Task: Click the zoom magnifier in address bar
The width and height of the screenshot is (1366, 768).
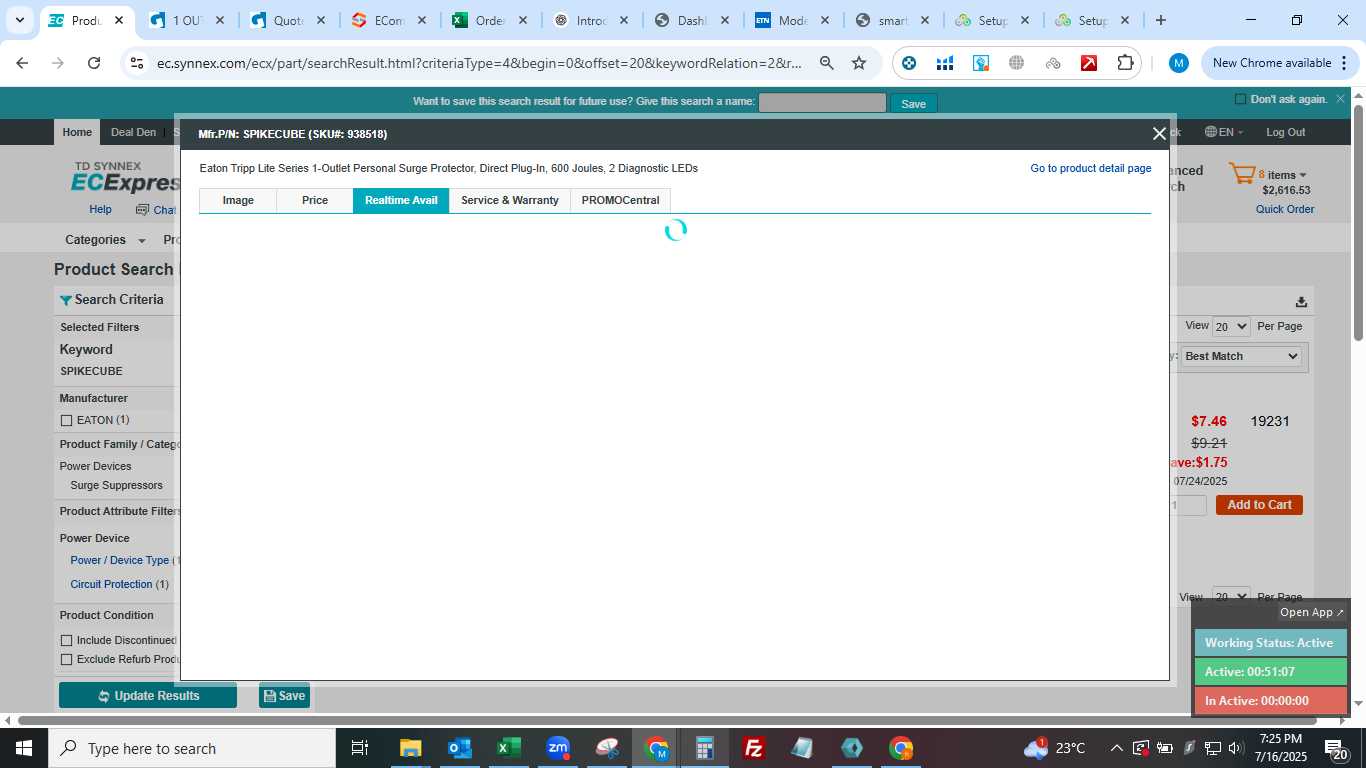Action: point(827,63)
